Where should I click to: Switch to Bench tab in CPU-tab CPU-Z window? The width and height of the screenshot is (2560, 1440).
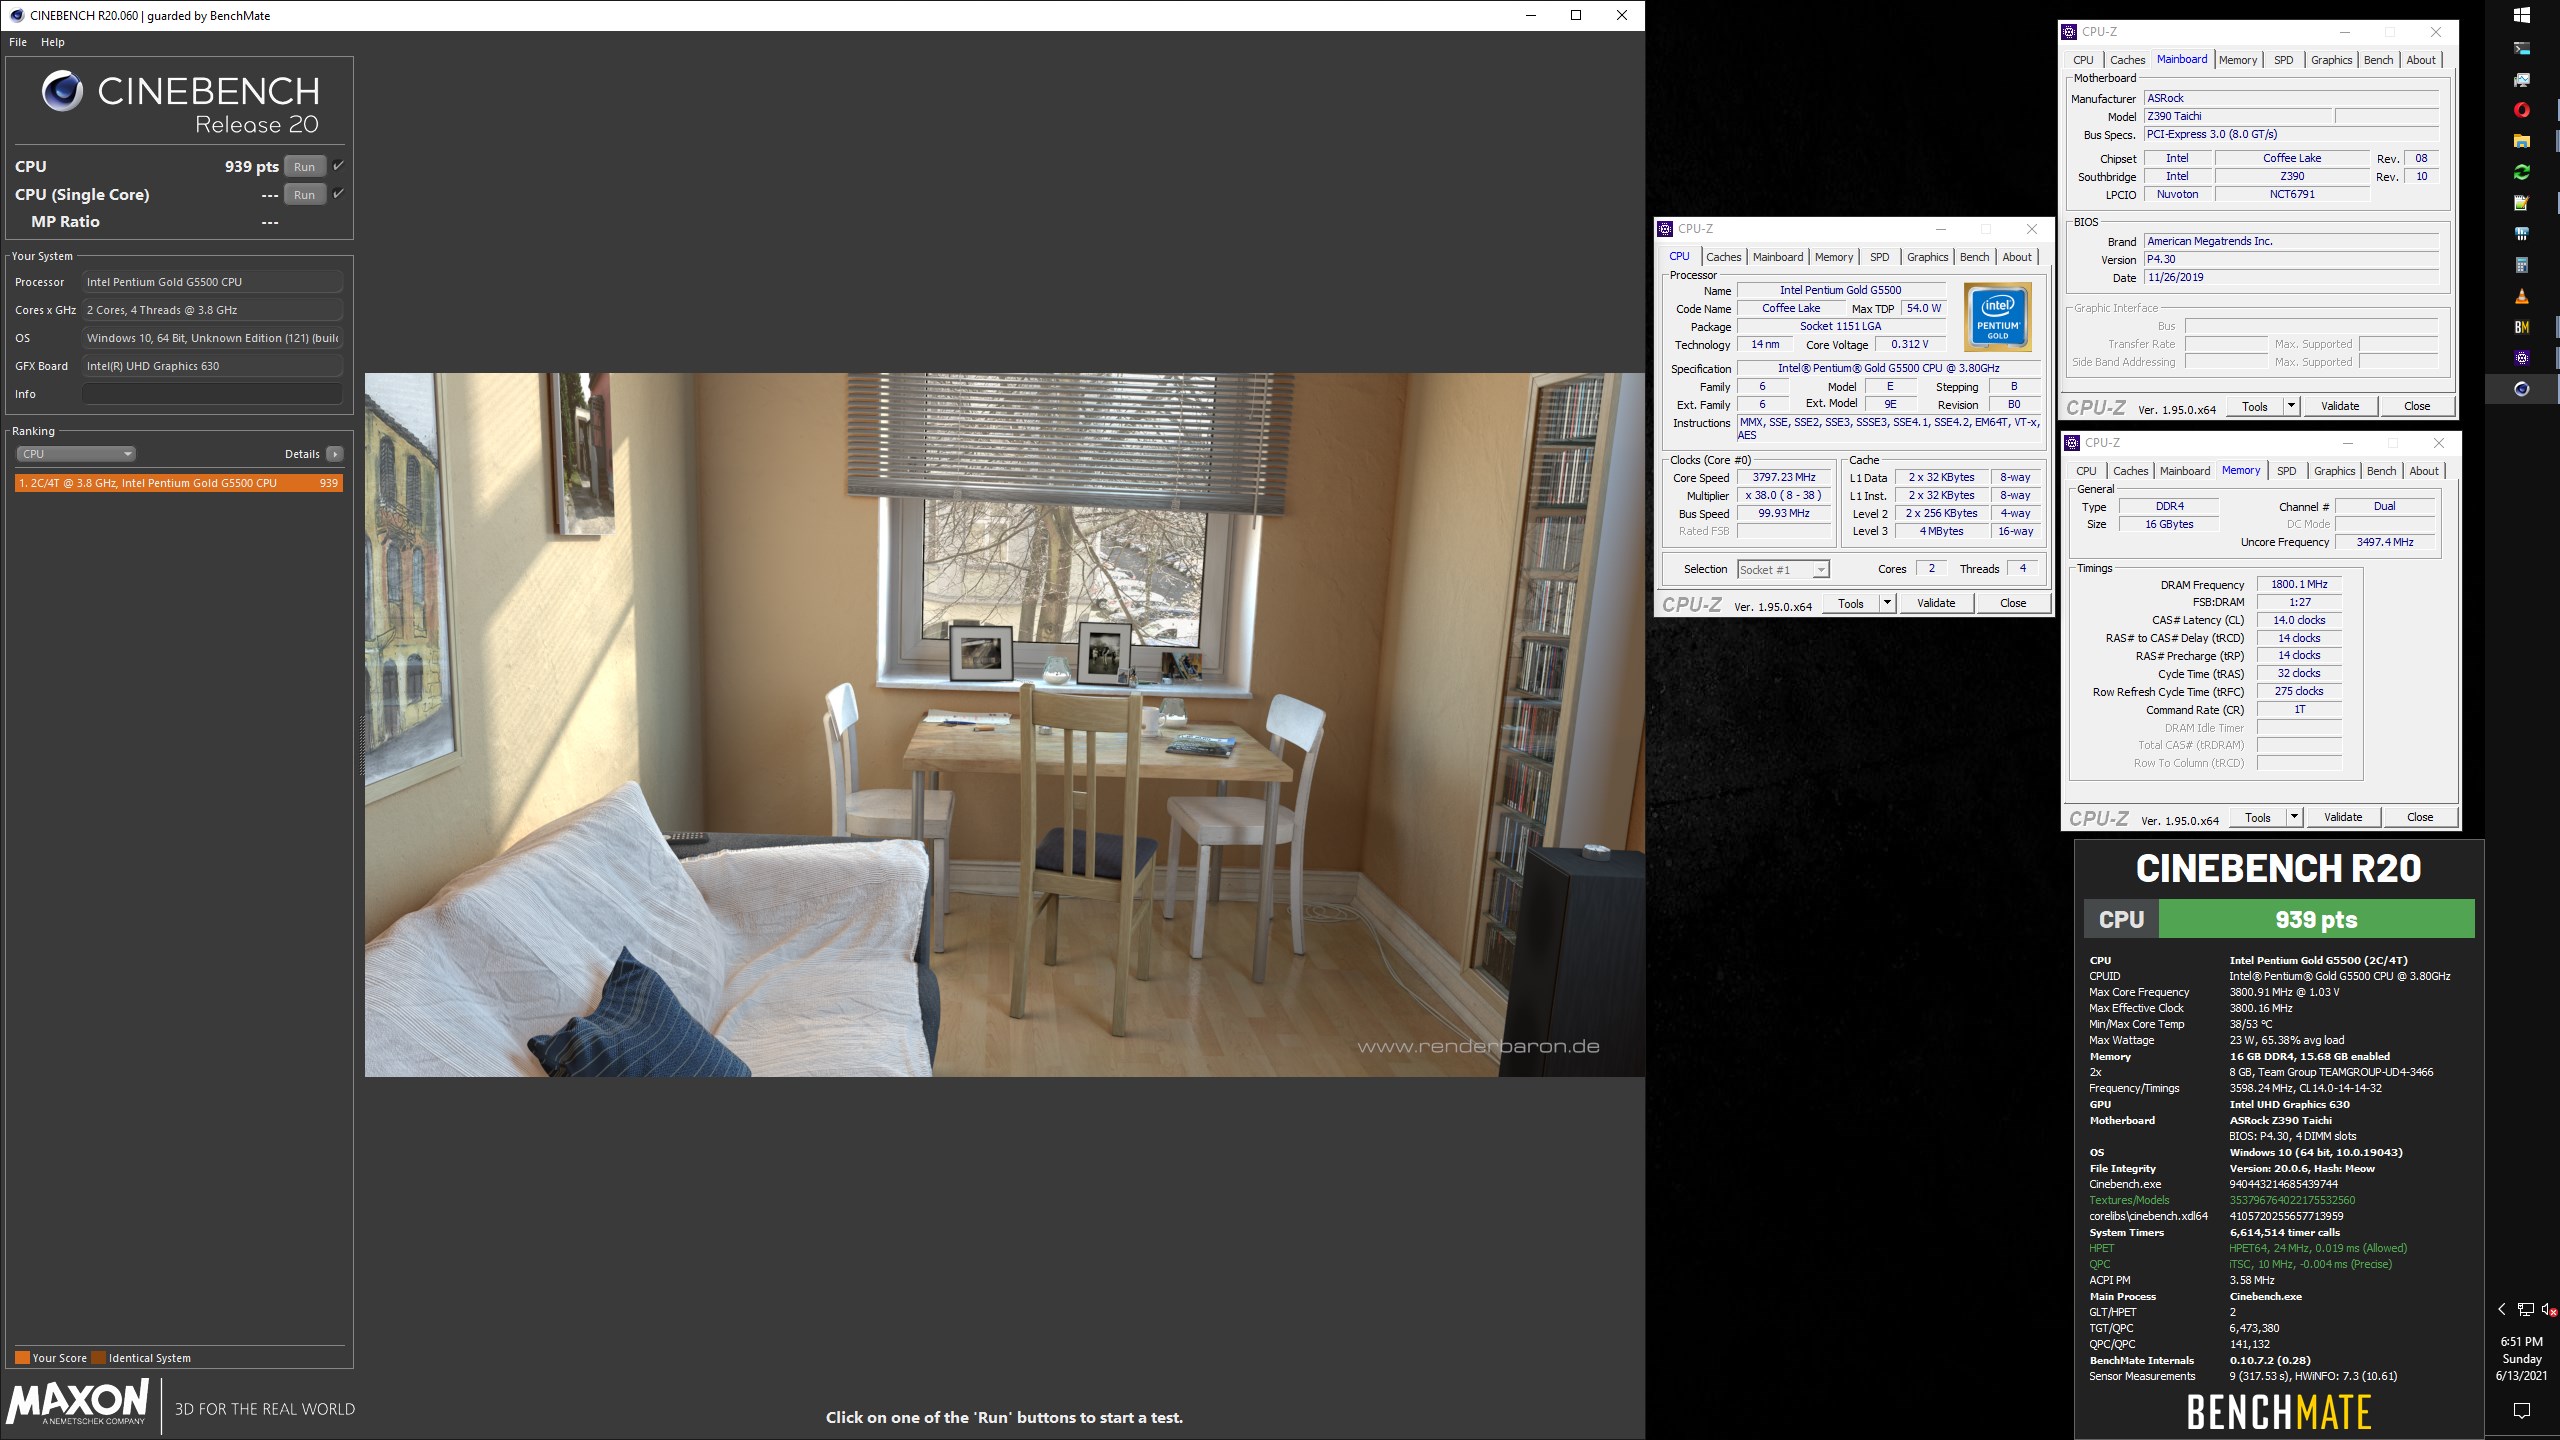point(1974,257)
